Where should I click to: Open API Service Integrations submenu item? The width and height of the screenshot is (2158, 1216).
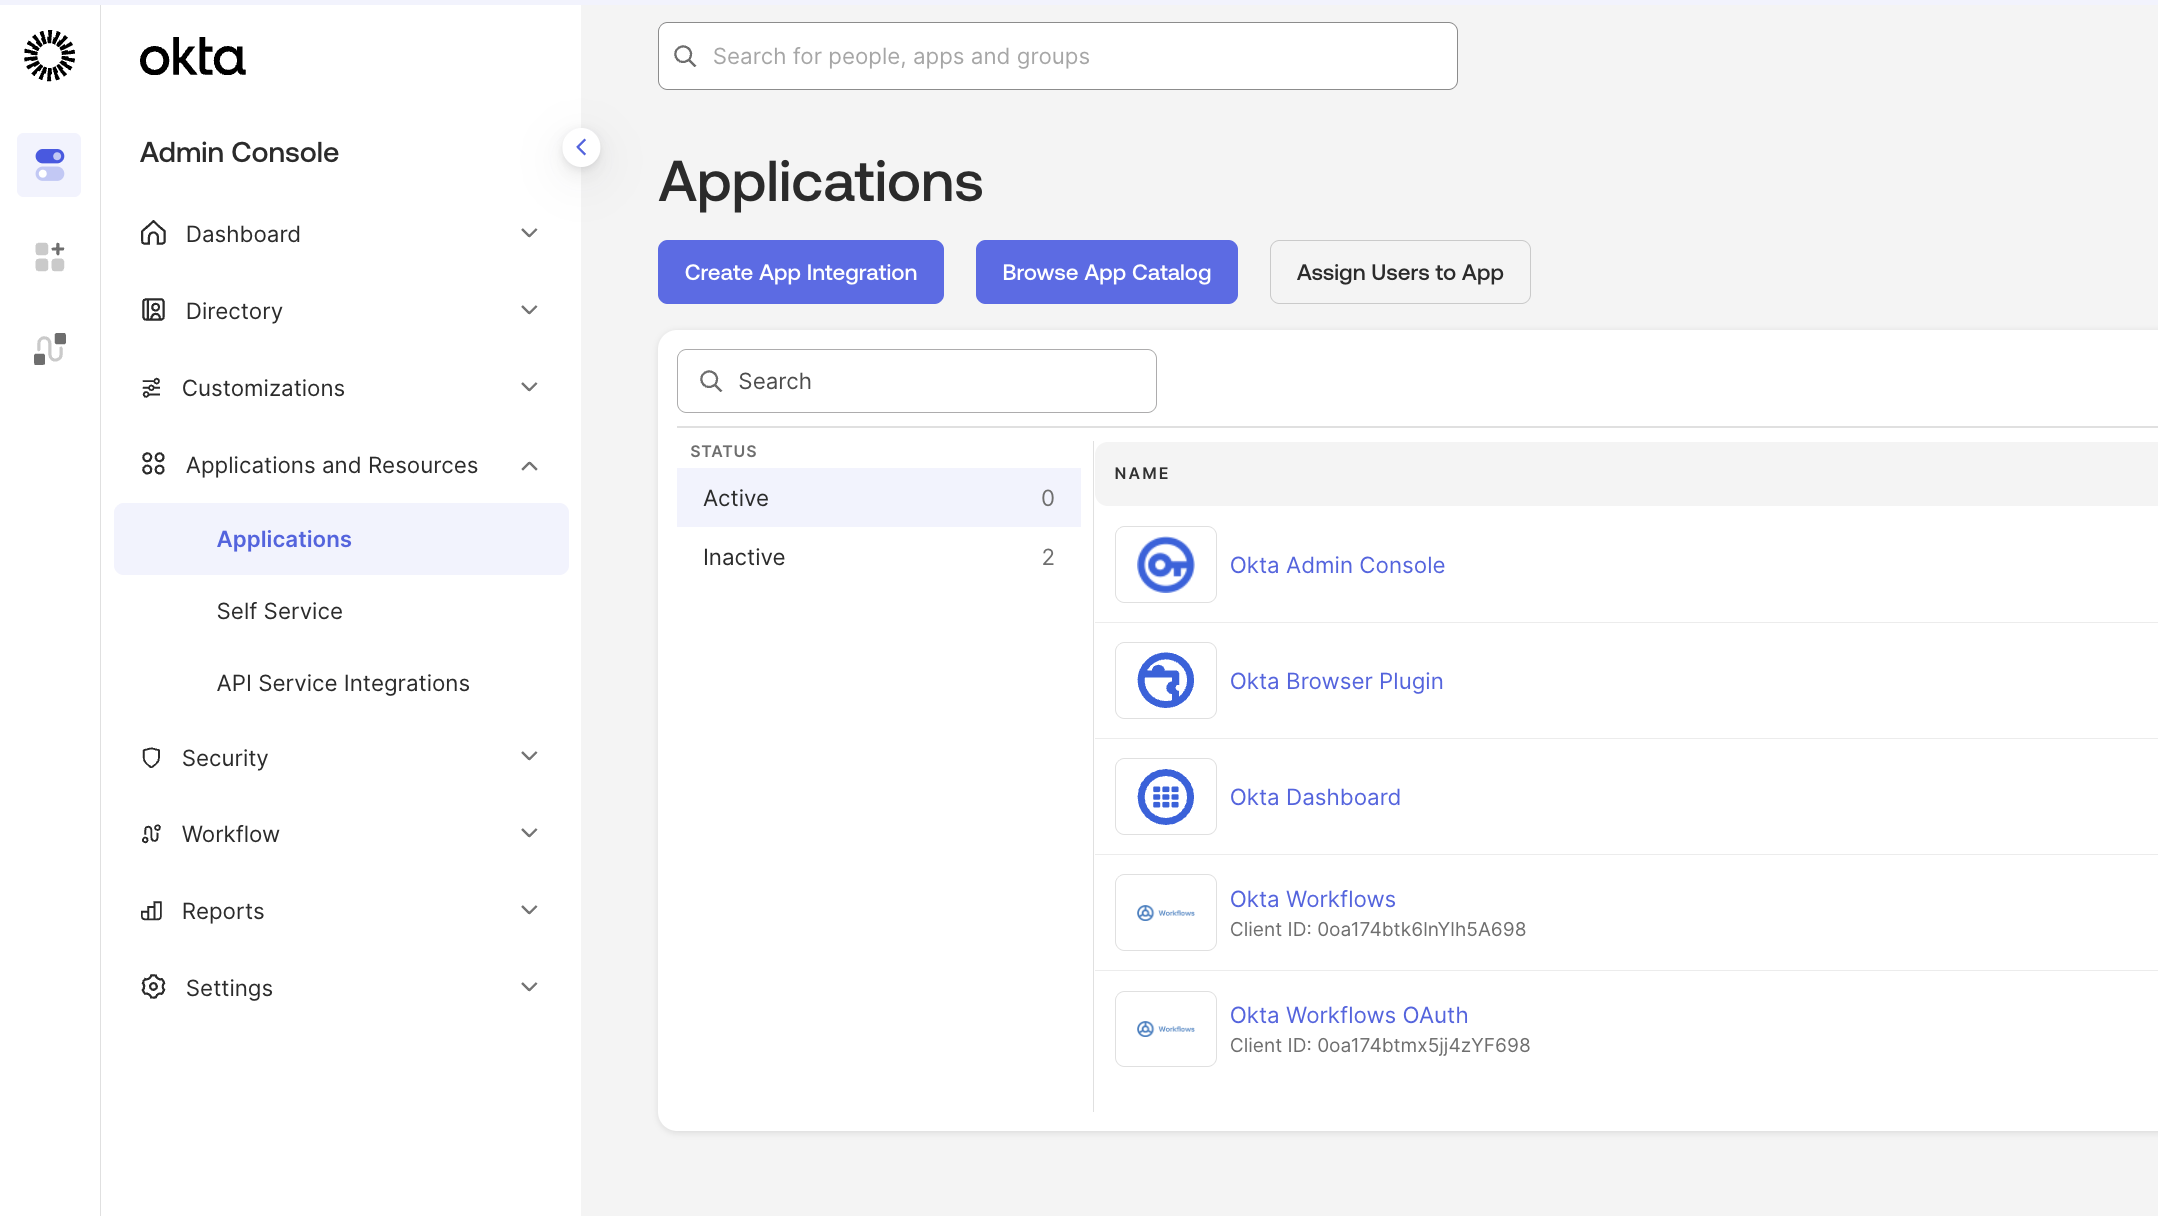(x=343, y=683)
